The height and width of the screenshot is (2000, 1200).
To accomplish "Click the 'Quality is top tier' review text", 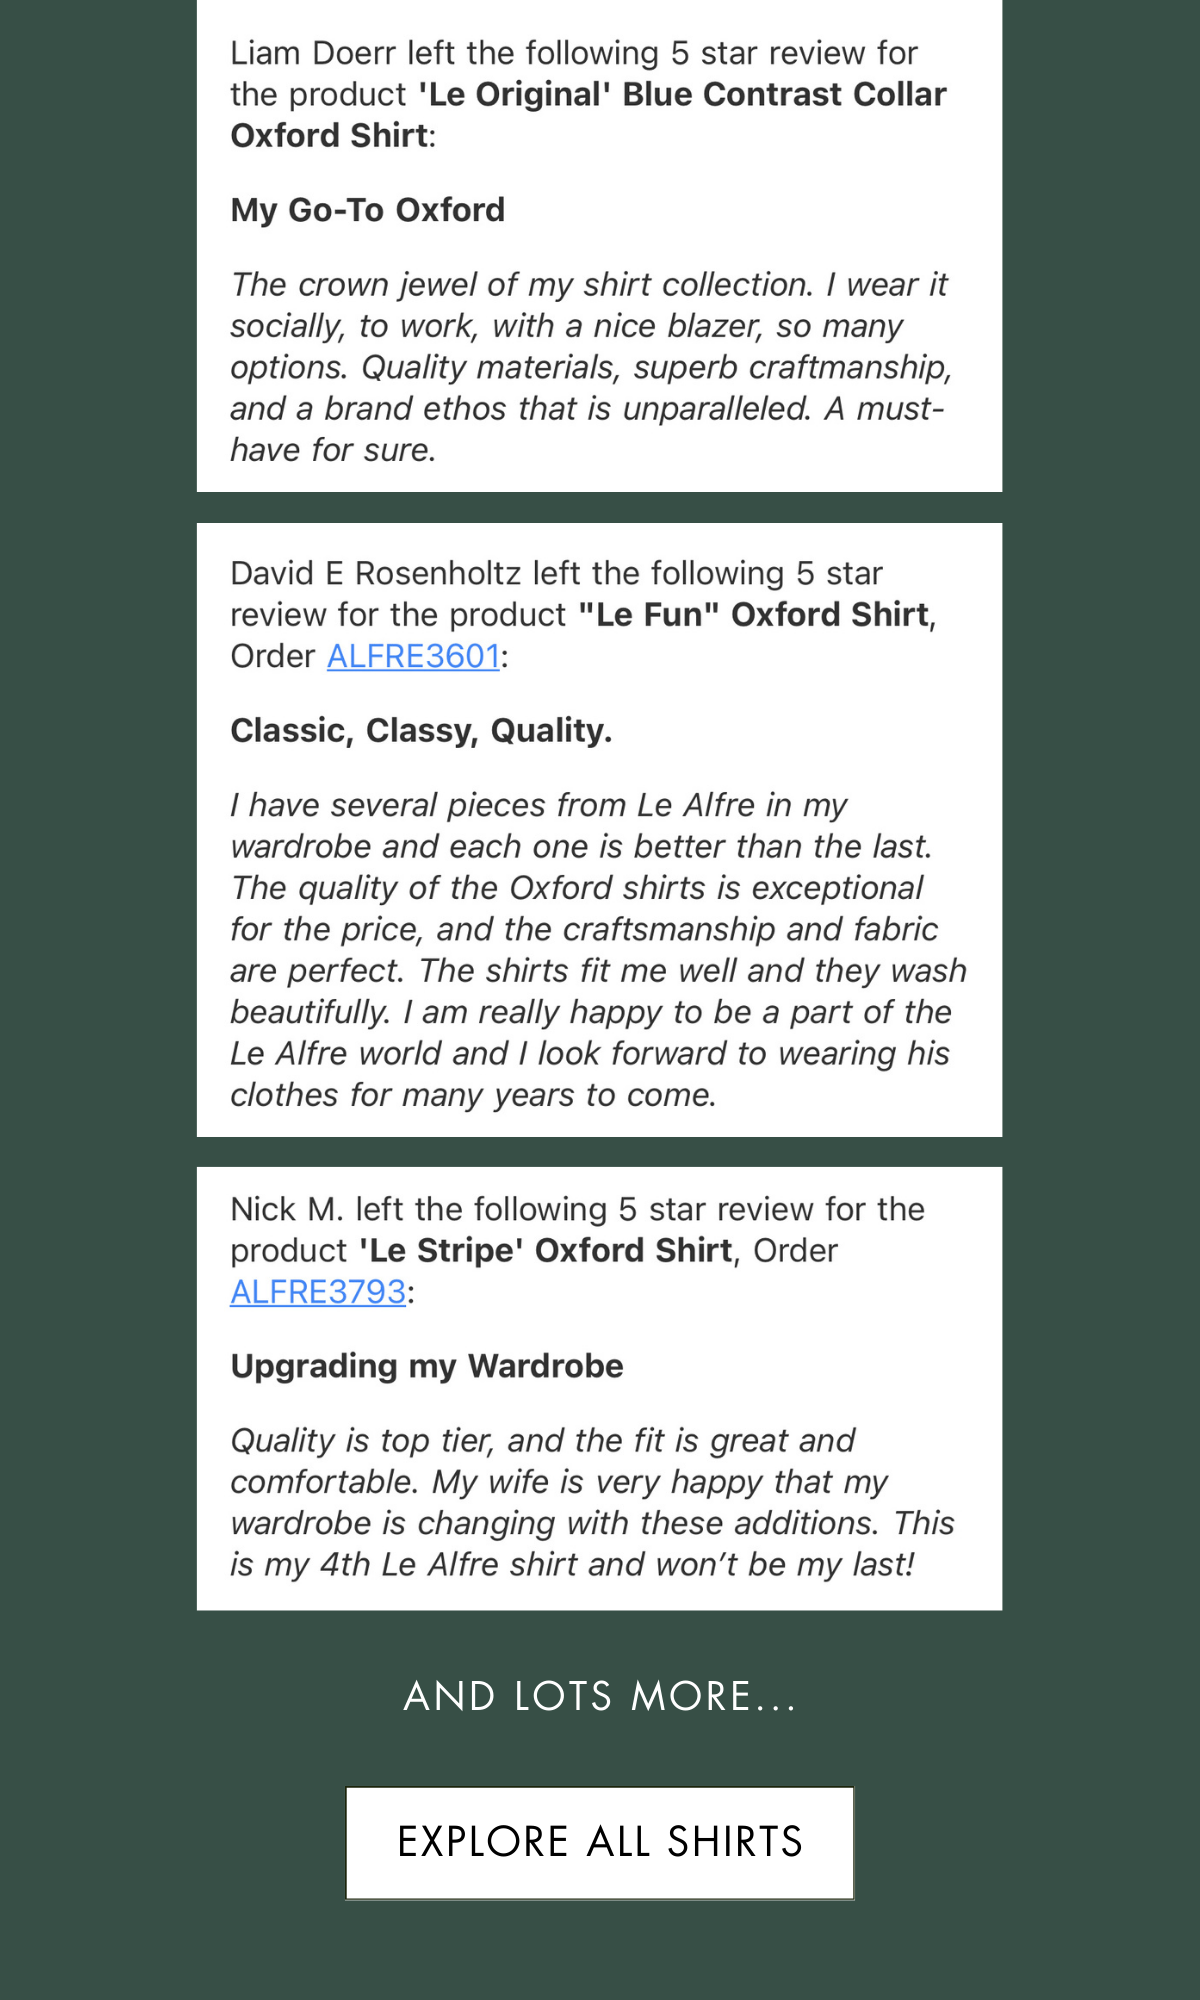I will click(x=592, y=1502).
